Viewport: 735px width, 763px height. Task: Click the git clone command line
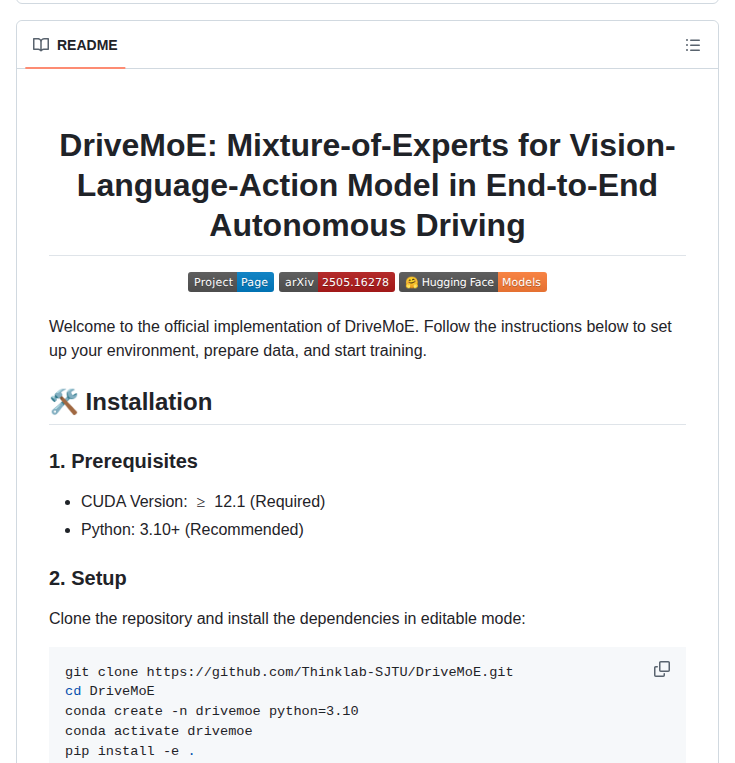289,672
